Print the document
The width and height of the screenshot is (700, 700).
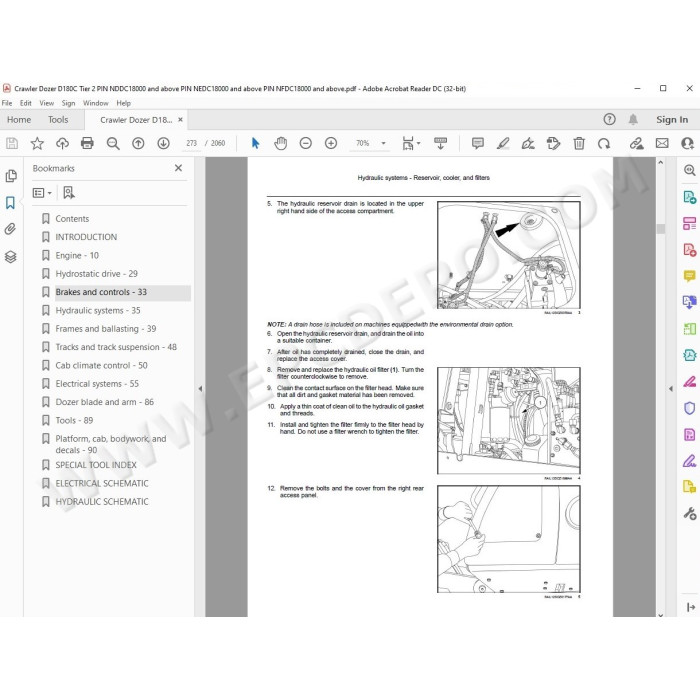click(x=88, y=143)
